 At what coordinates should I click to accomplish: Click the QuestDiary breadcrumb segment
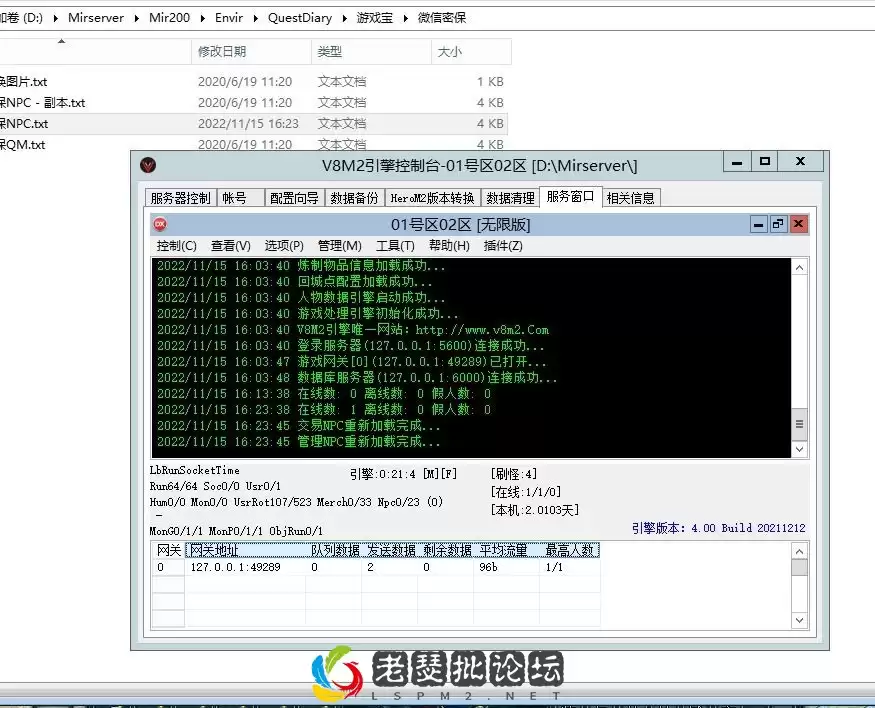[x=300, y=18]
